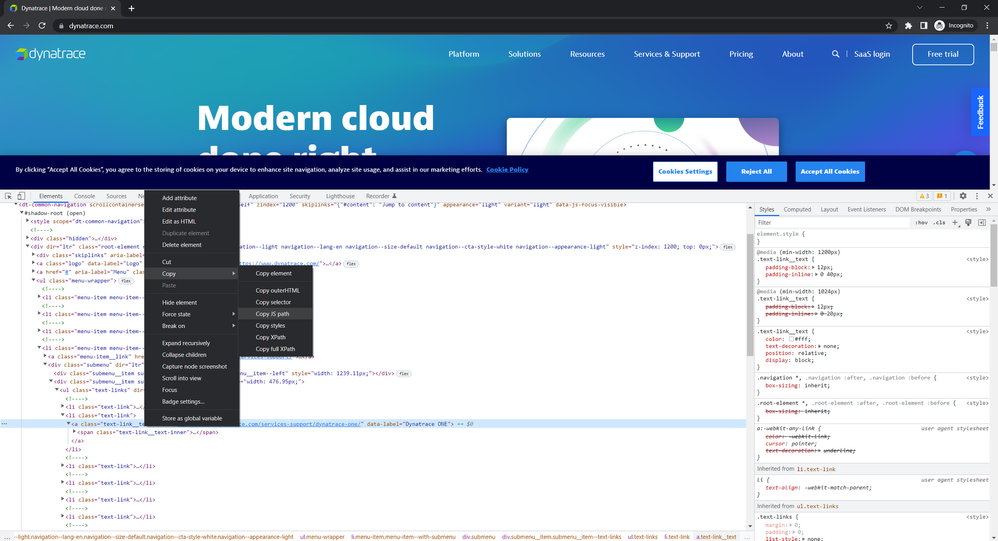The height and width of the screenshot is (541, 998).
Task: Click the new style rule plus icon
Action: coord(955,223)
